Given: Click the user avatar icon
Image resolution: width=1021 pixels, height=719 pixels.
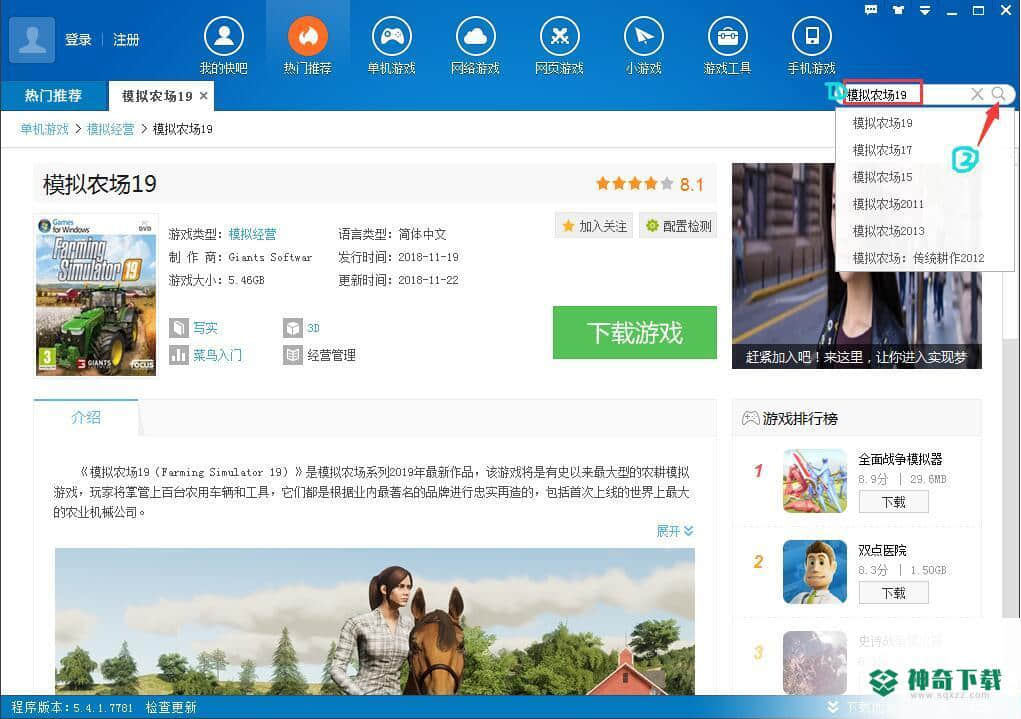Looking at the screenshot, I should 32,40.
